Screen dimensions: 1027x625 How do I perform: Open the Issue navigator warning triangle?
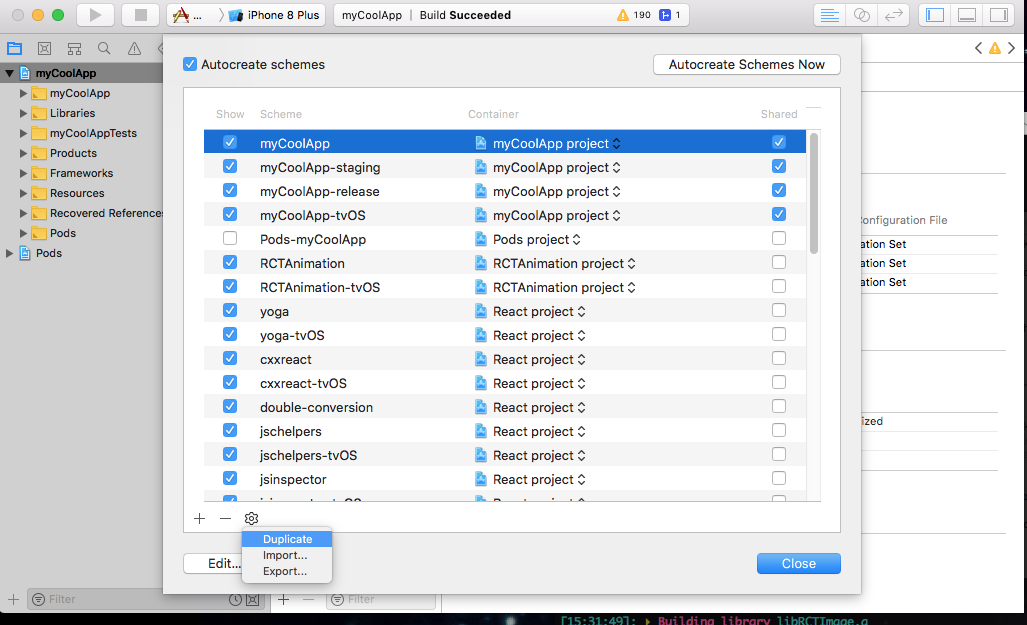tap(134, 48)
